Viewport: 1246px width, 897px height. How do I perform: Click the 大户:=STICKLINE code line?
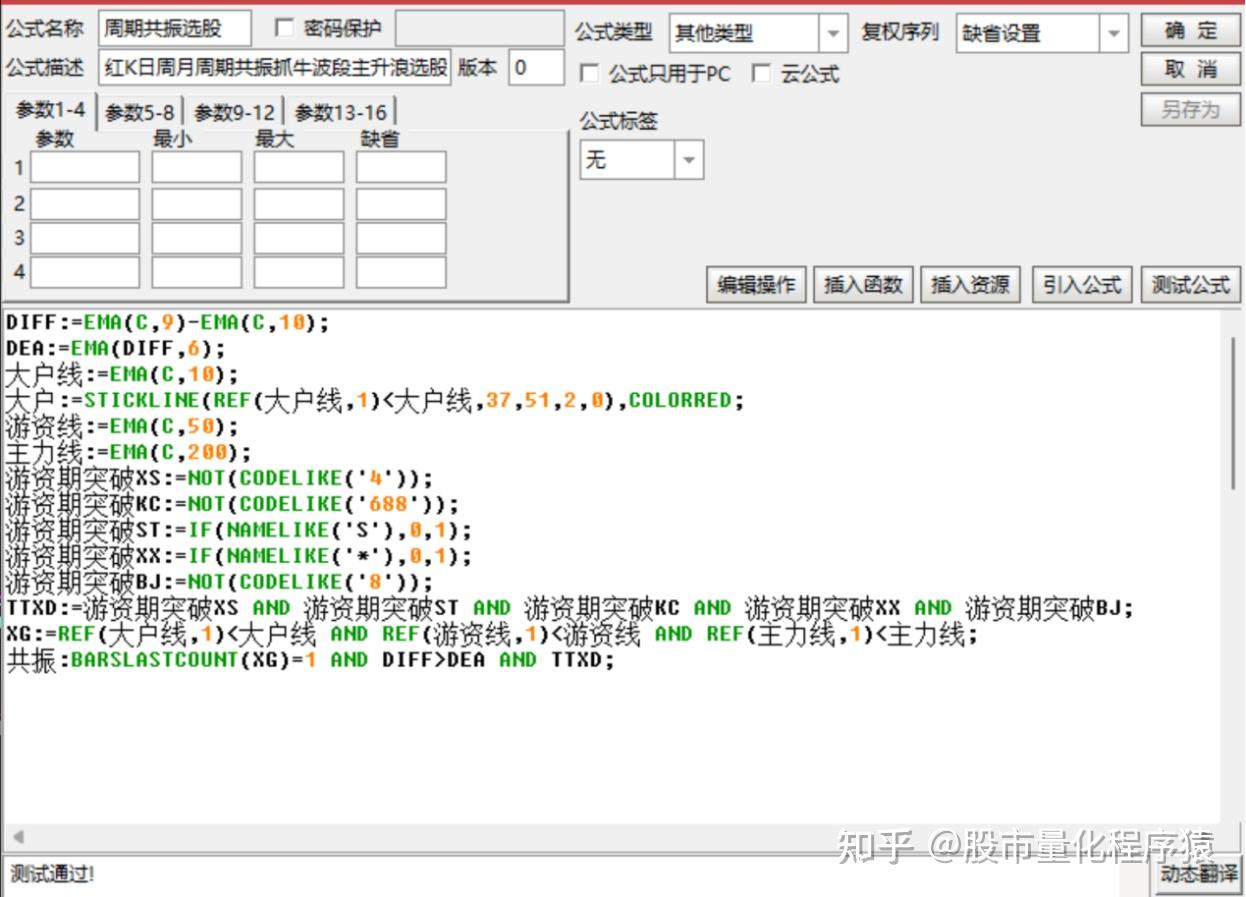pyautogui.click(x=375, y=401)
